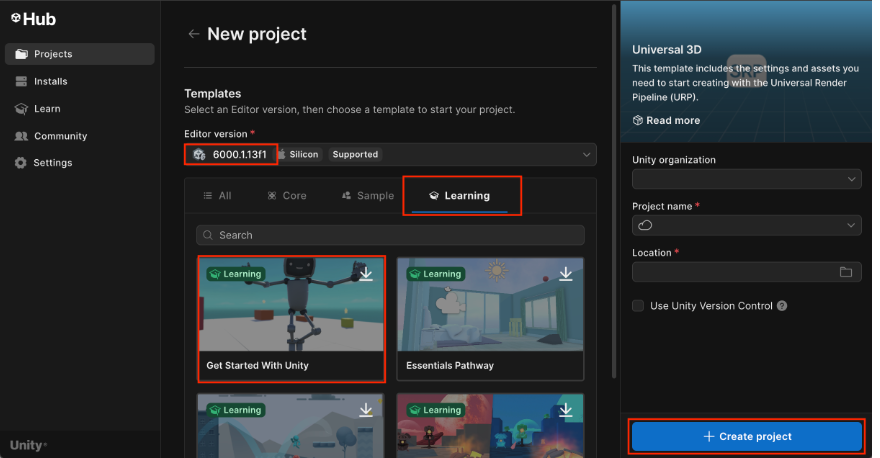The width and height of the screenshot is (880, 458).
Task: Go back using the arrow beside New project
Action: click(x=194, y=34)
